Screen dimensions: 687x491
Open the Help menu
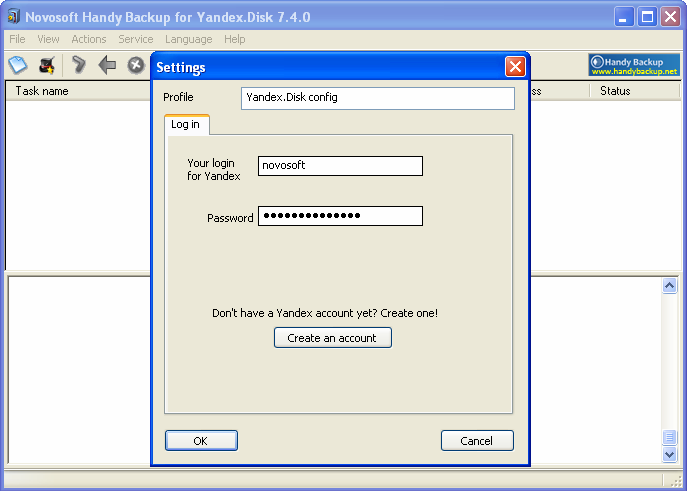coord(235,39)
